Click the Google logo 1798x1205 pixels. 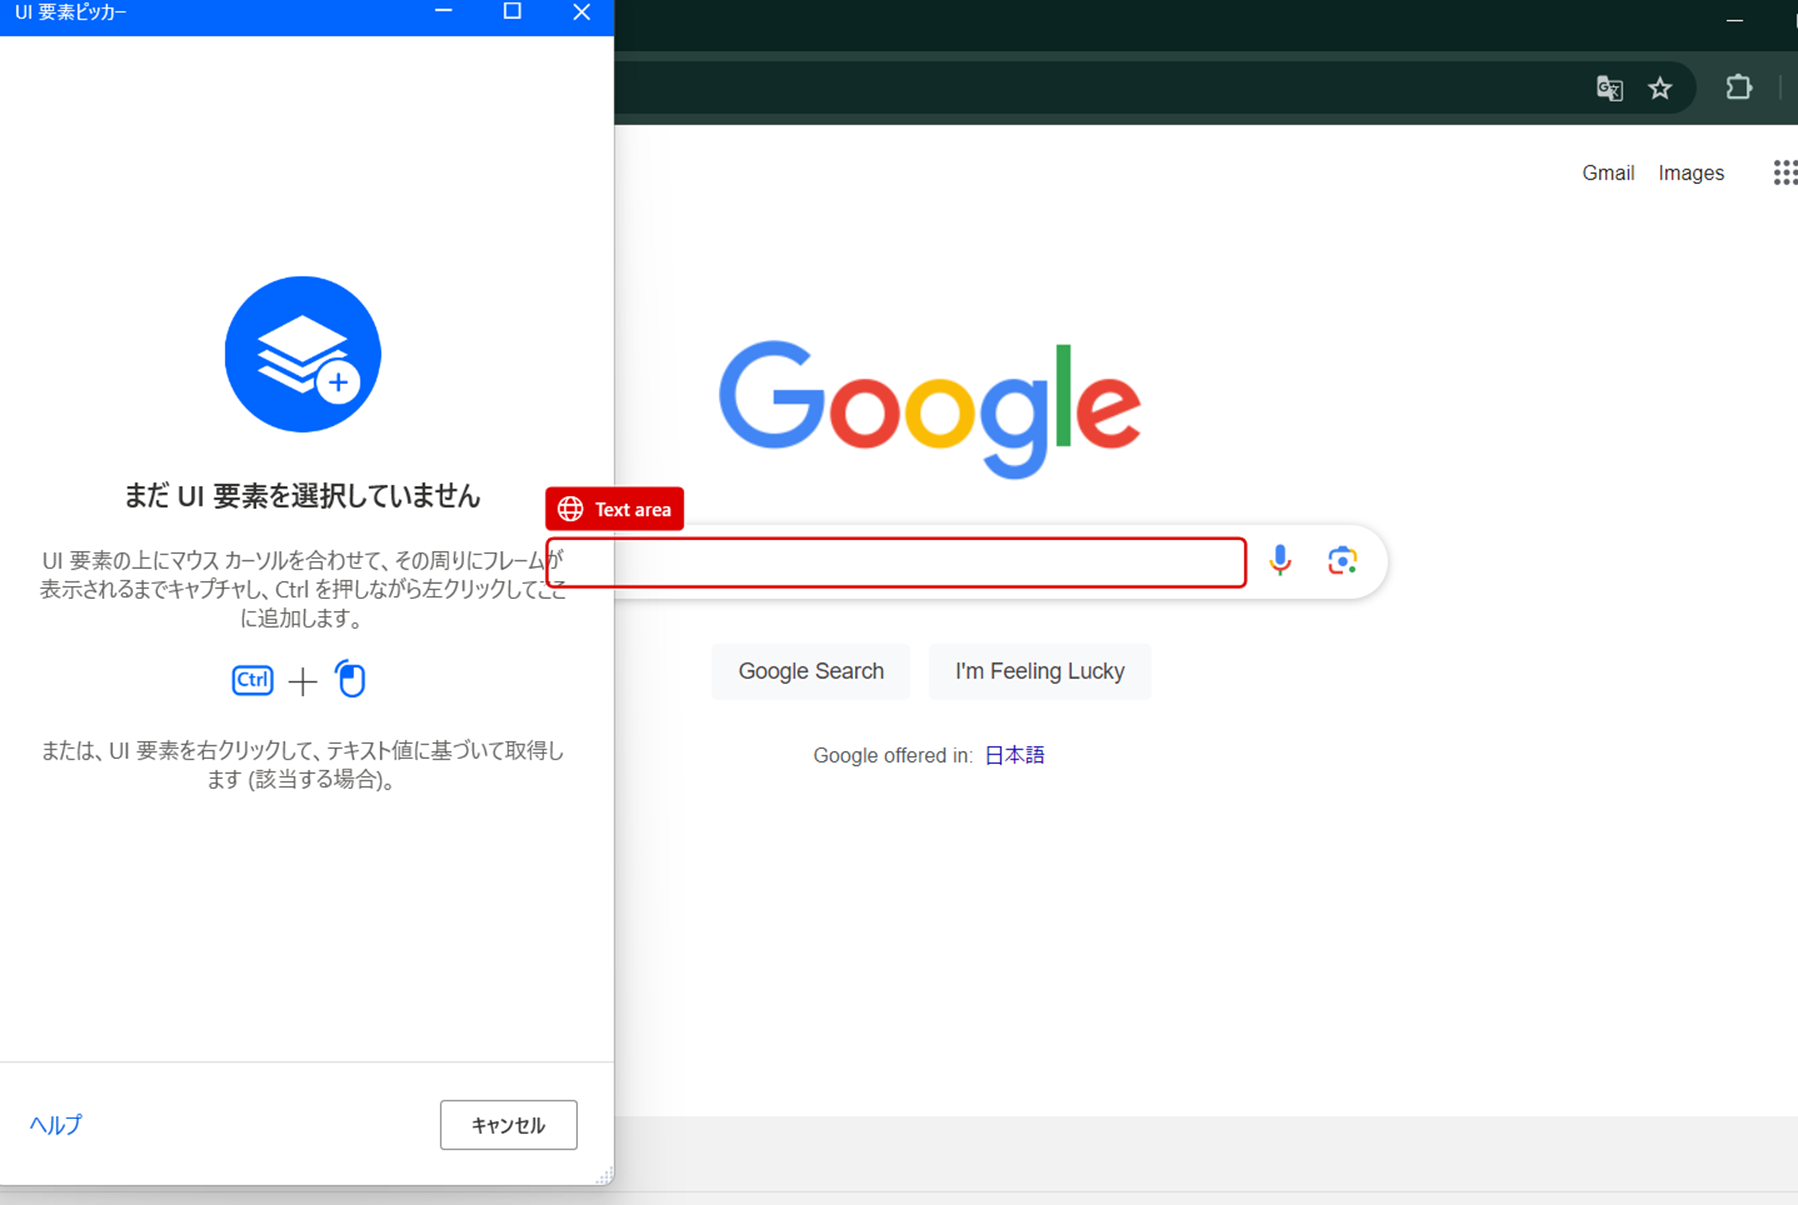click(930, 409)
